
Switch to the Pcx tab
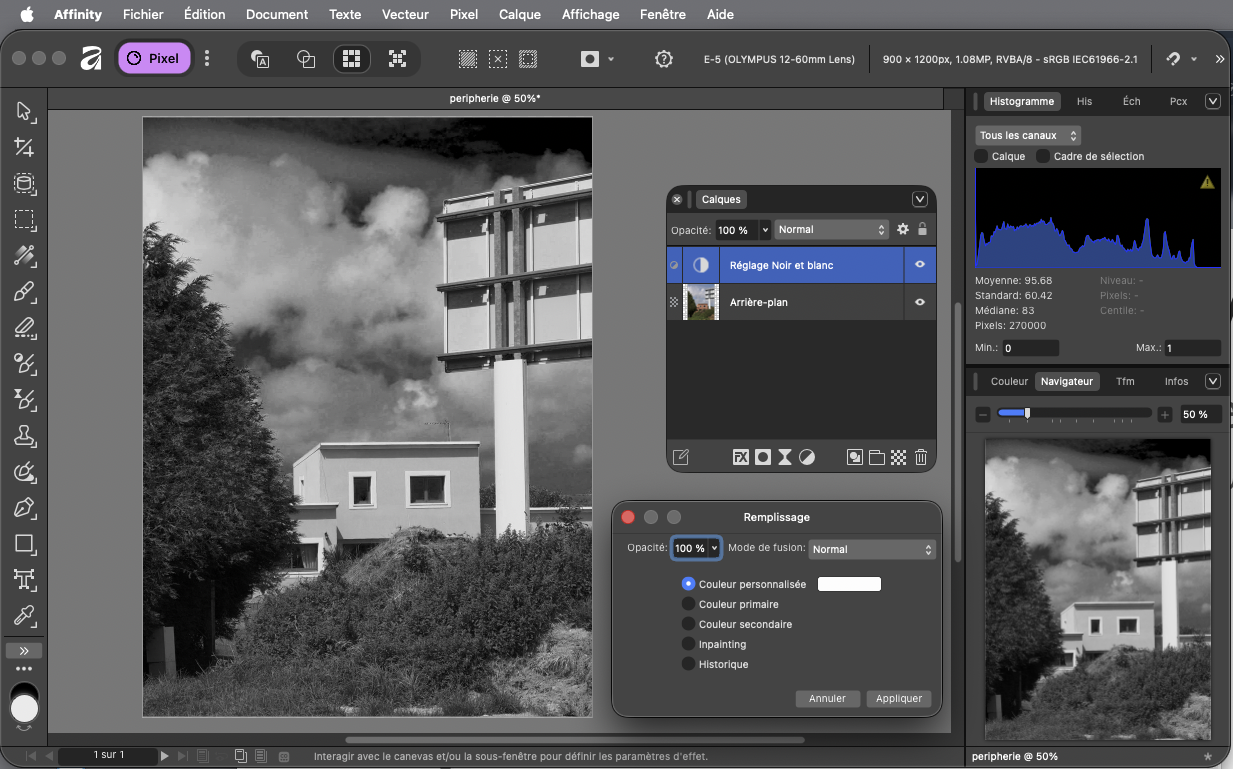click(1178, 101)
